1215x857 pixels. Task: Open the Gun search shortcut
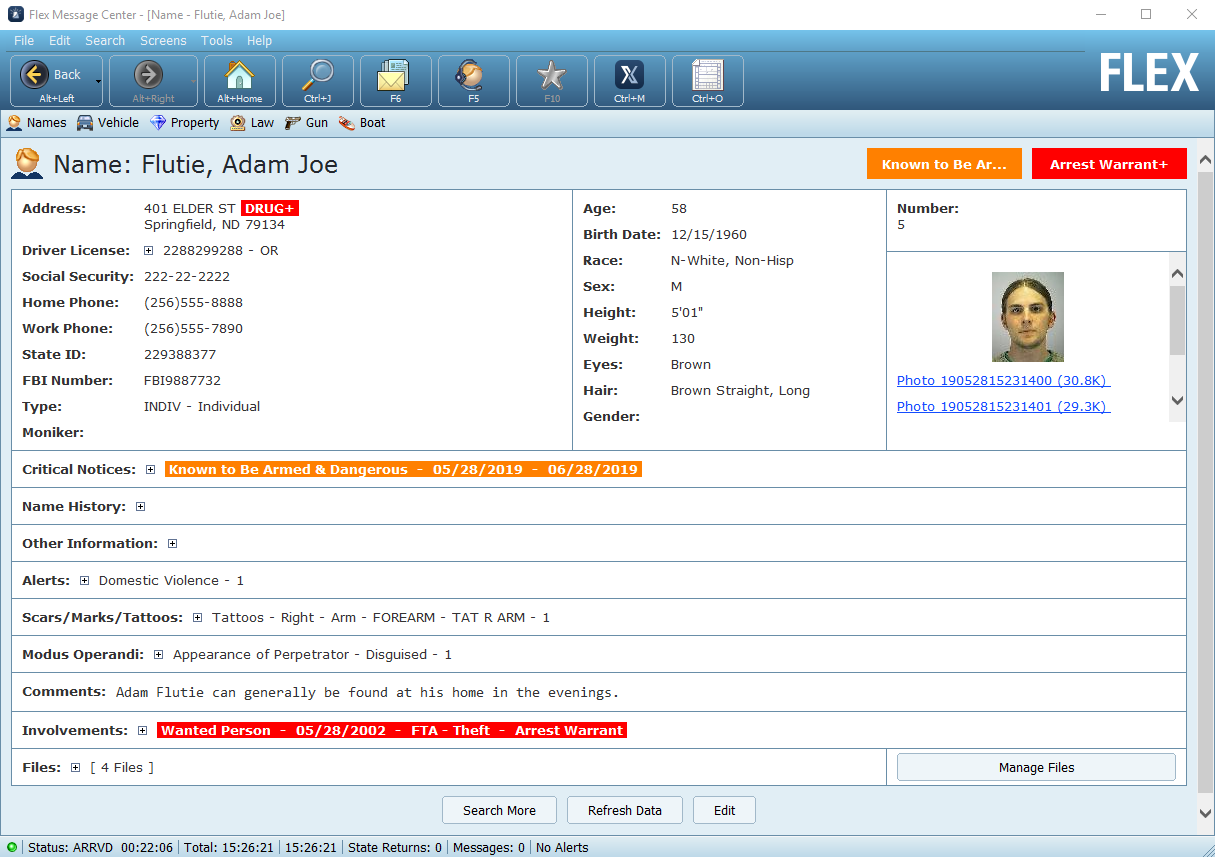(306, 123)
